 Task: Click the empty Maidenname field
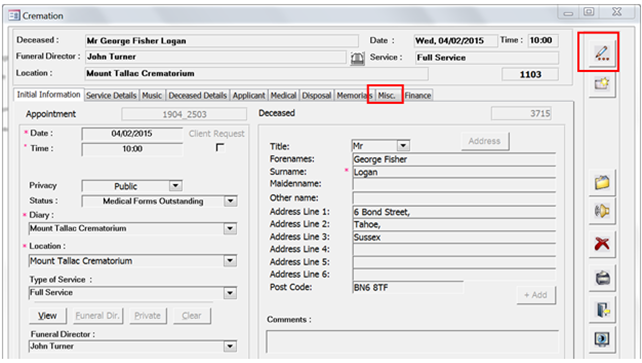pos(454,184)
